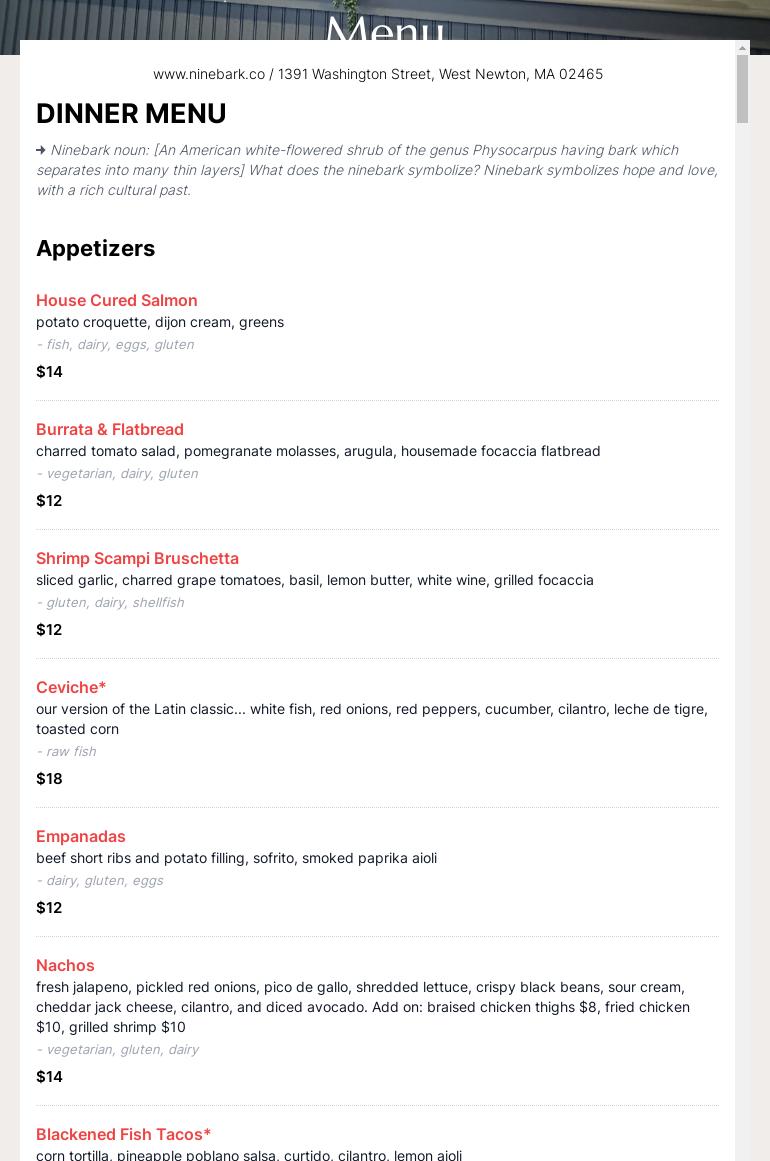Select the Appetizers section header
The image size is (770, 1161).
tap(95, 248)
